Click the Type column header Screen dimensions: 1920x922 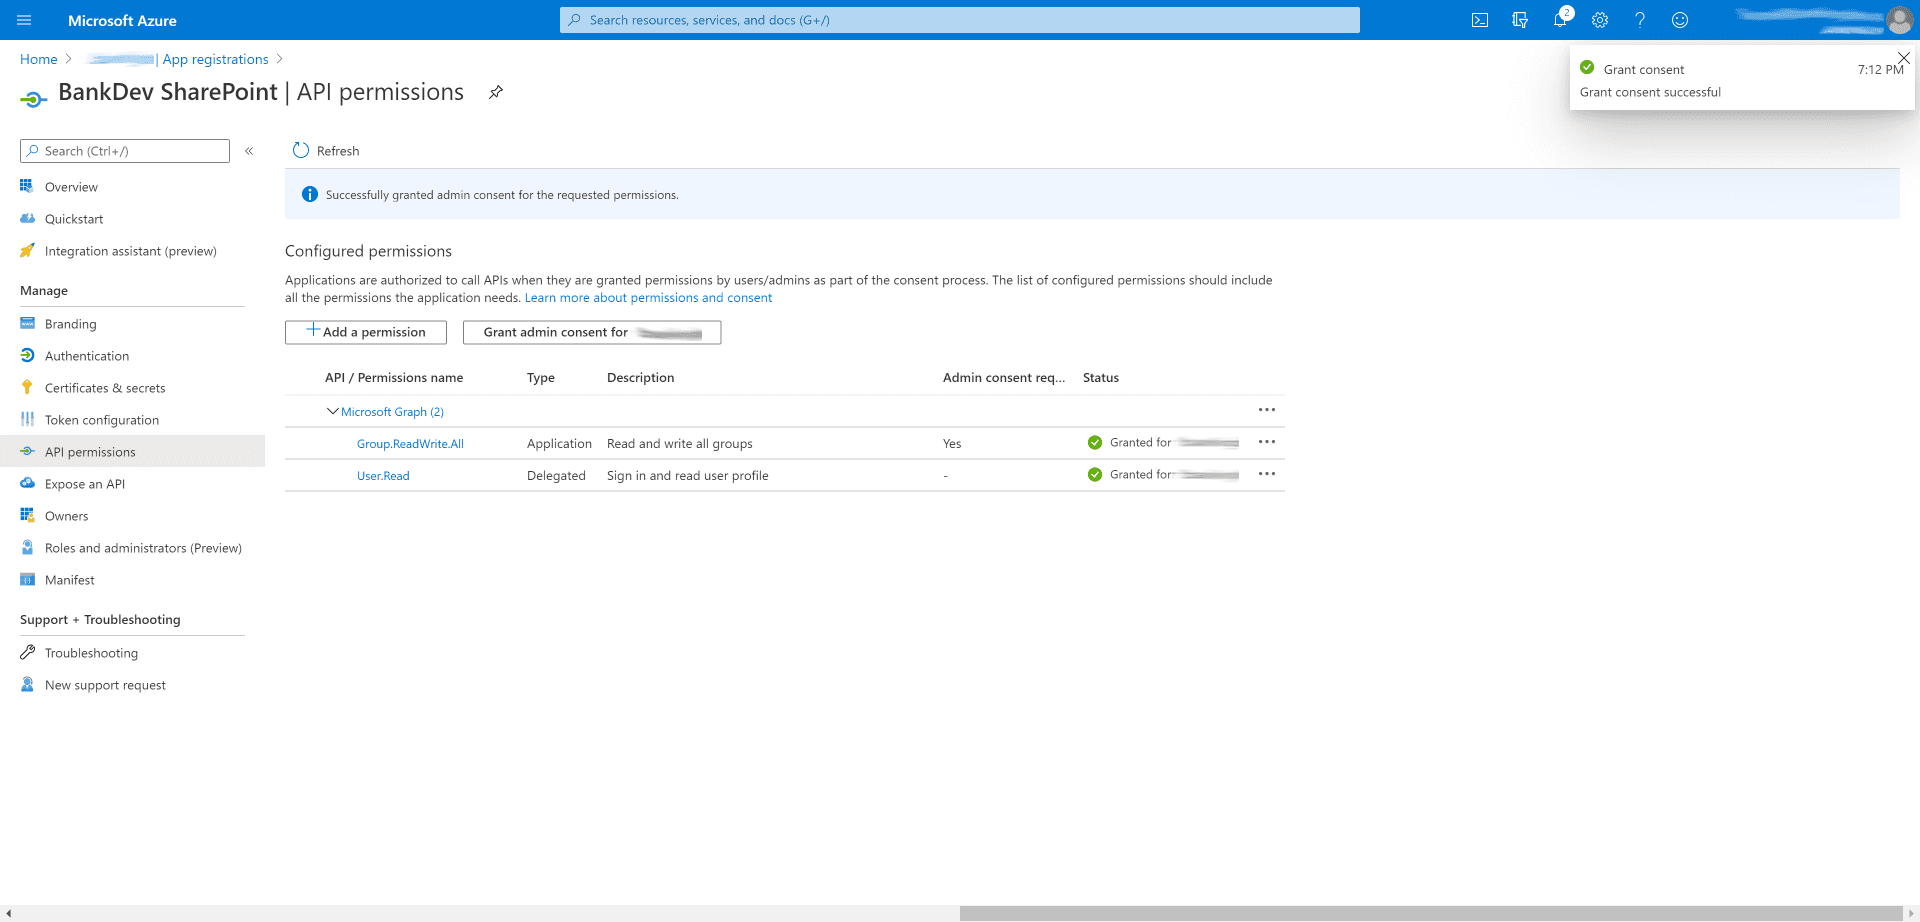[541, 378]
